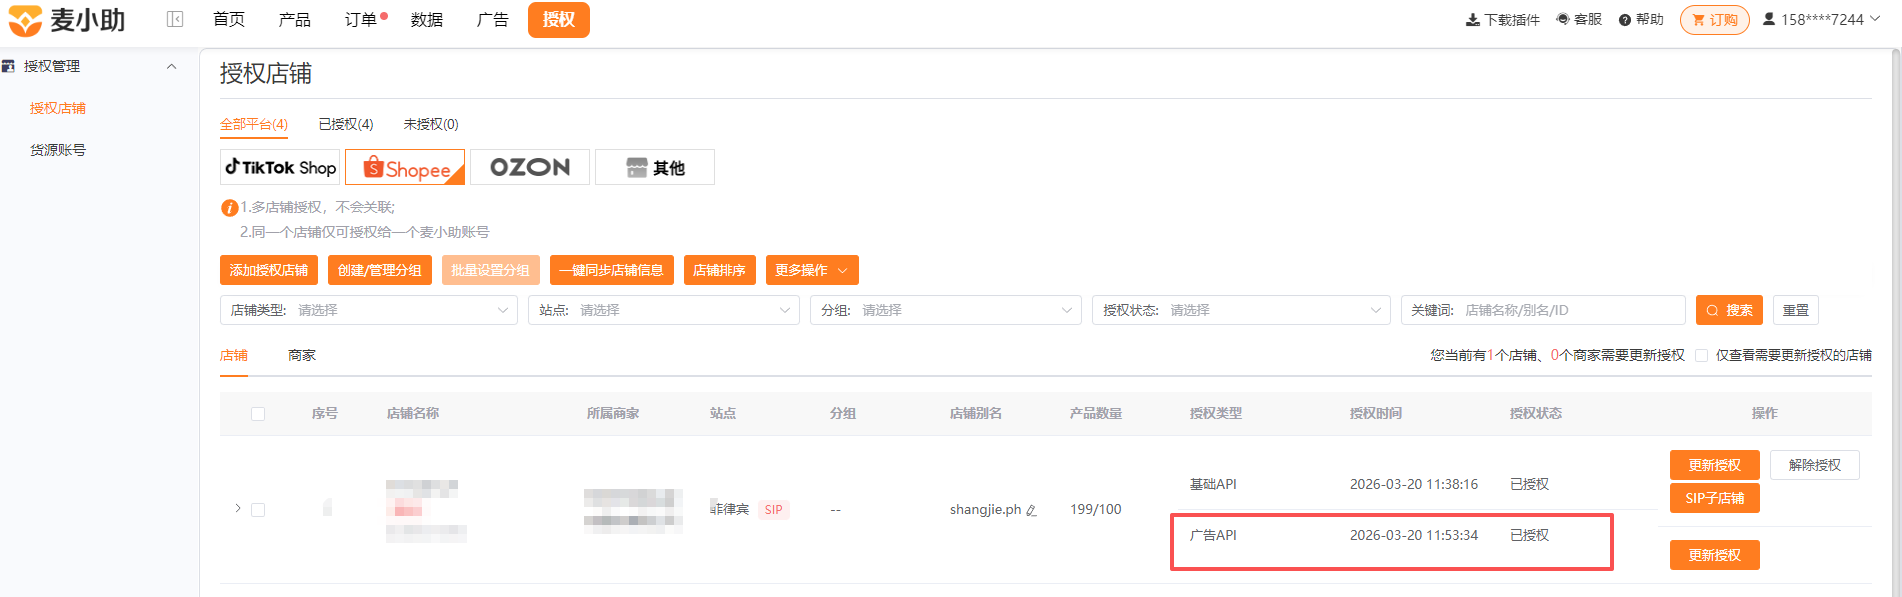
Task: Click the orange info icon
Action: coord(229,208)
